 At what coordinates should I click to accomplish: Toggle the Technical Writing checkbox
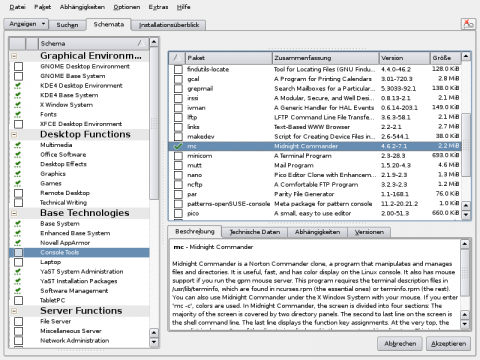pyautogui.click(x=18, y=202)
